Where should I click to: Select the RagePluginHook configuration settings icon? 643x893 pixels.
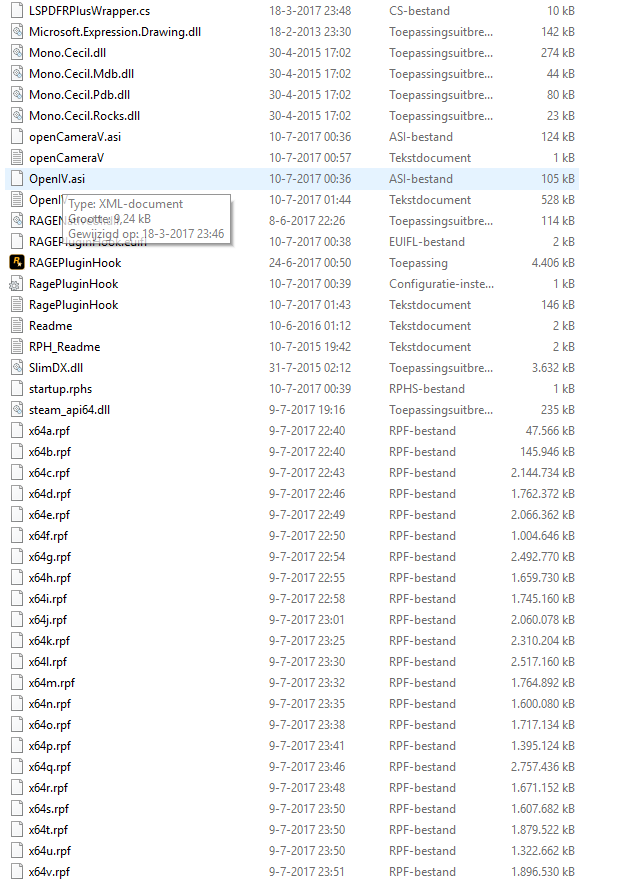tap(17, 284)
